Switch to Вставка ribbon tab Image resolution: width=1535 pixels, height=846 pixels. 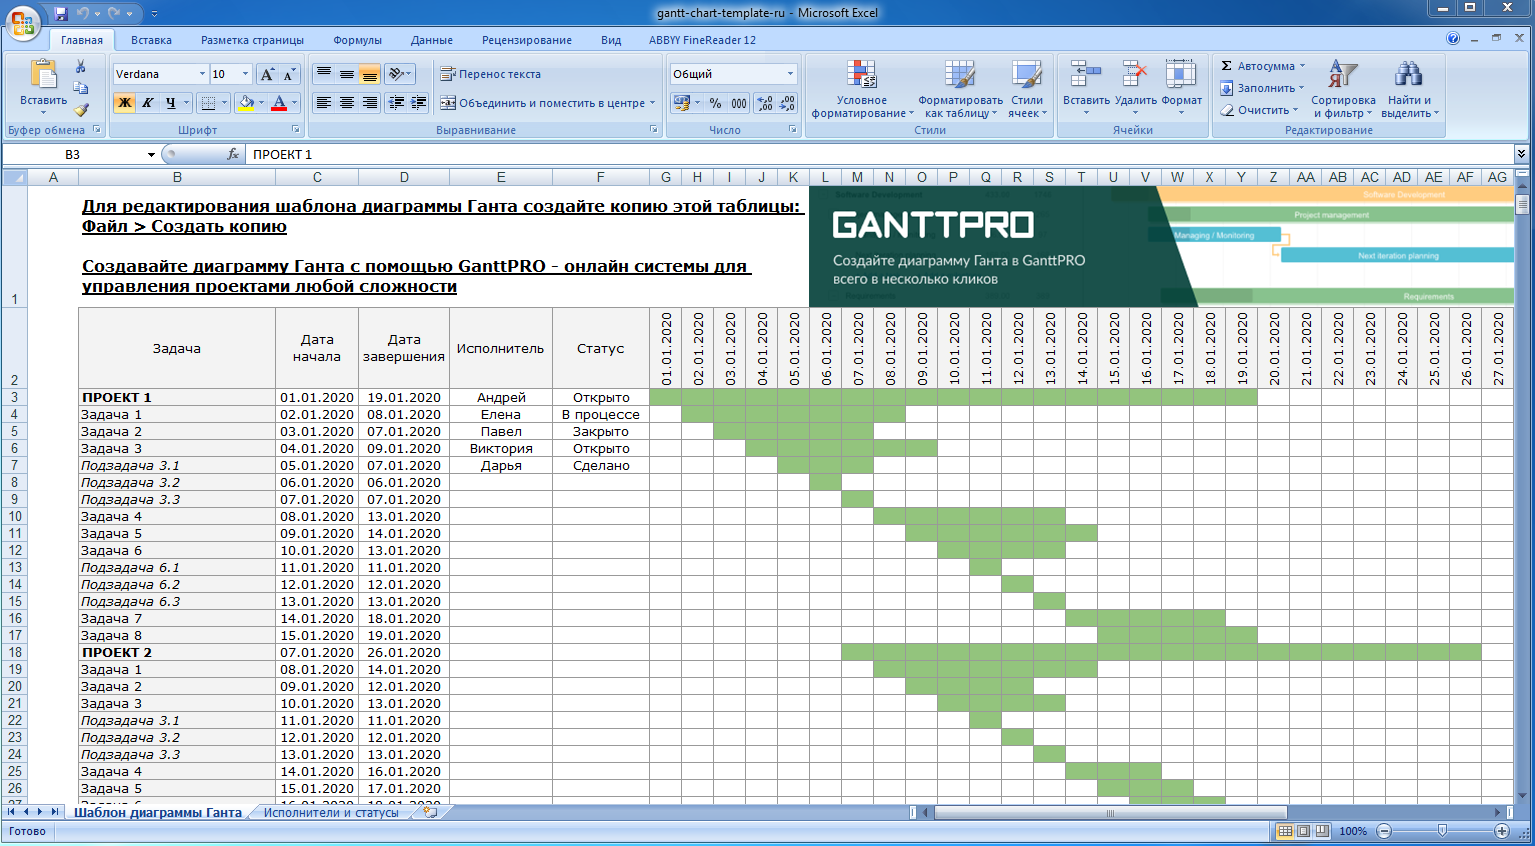(151, 40)
